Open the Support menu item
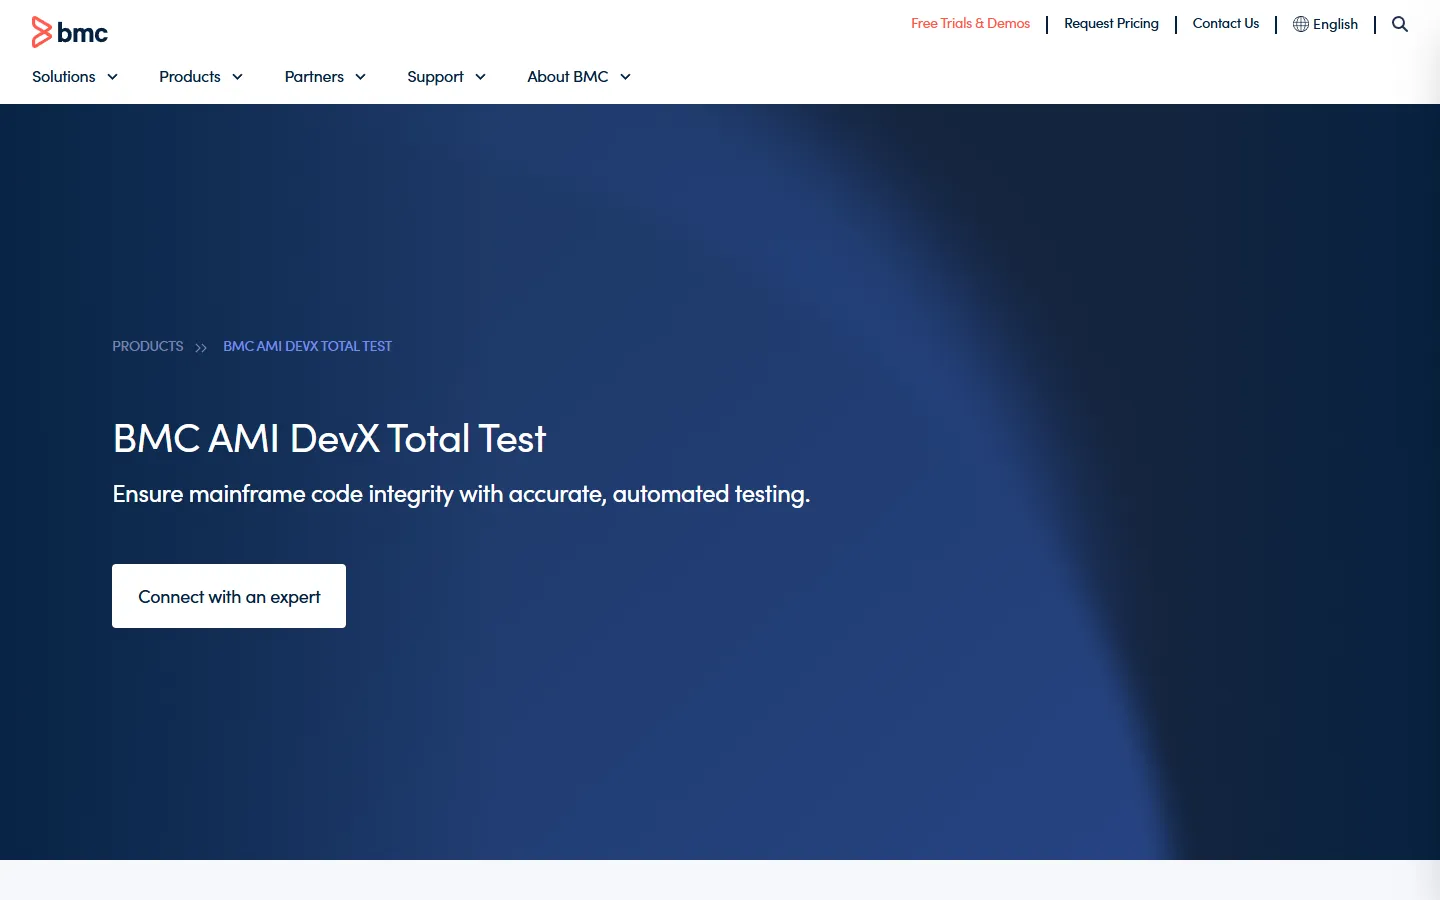Image resolution: width=1440 pixels, height=900 pixels. (x=435, y=77)
